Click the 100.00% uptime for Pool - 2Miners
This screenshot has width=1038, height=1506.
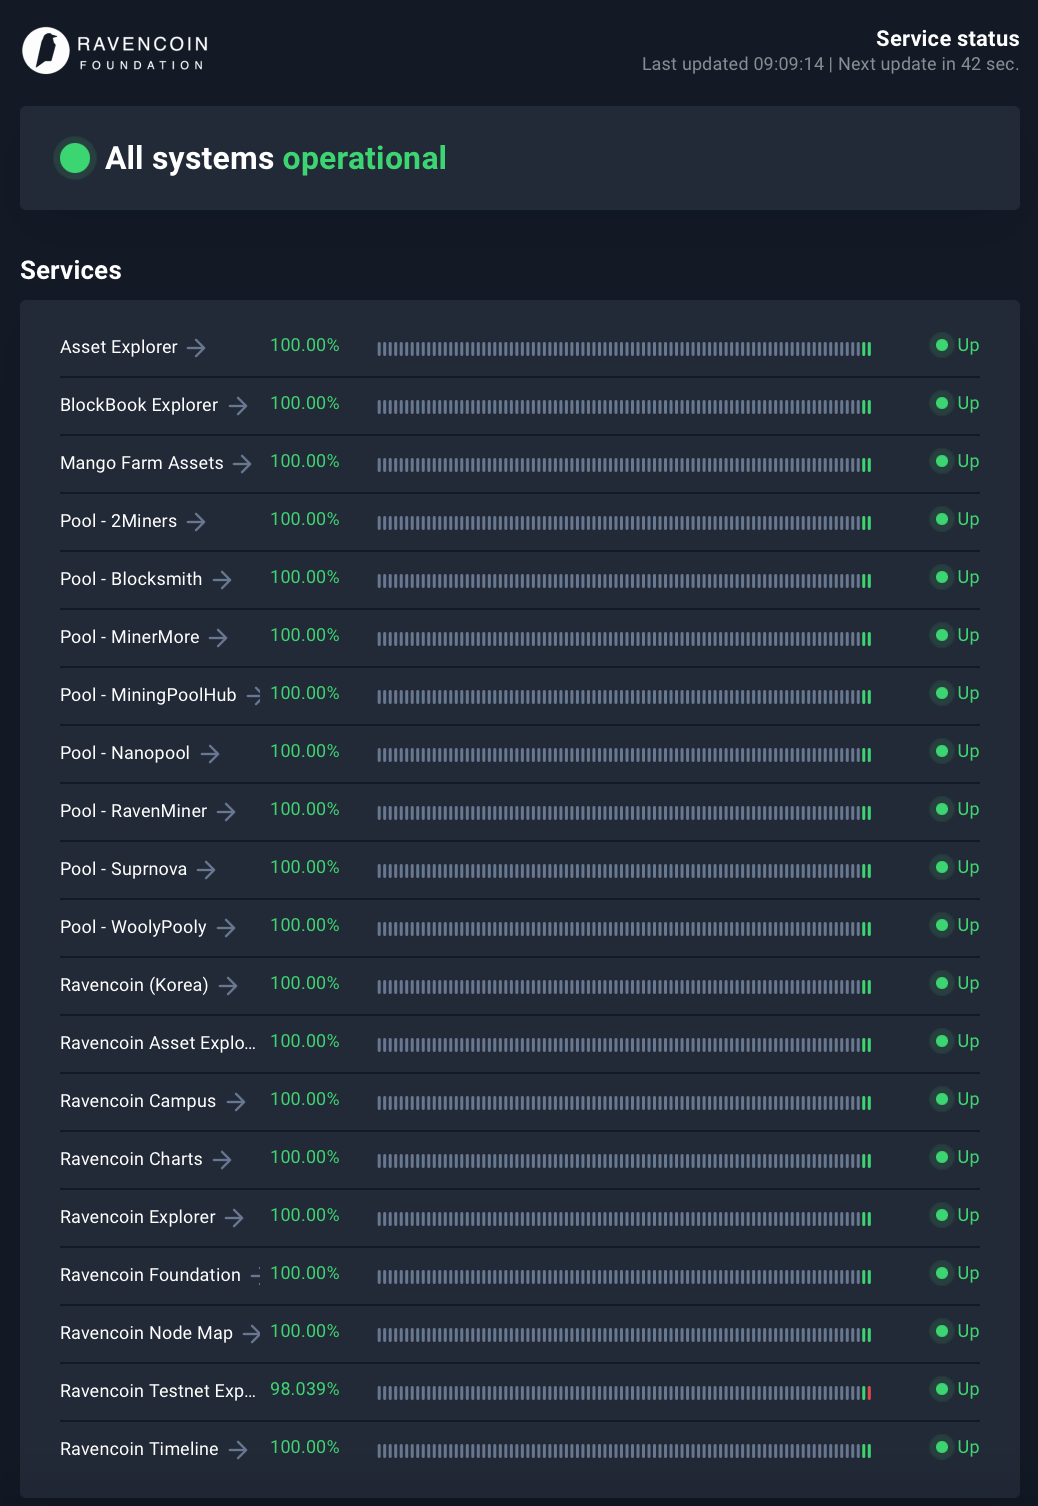point(305,519)
